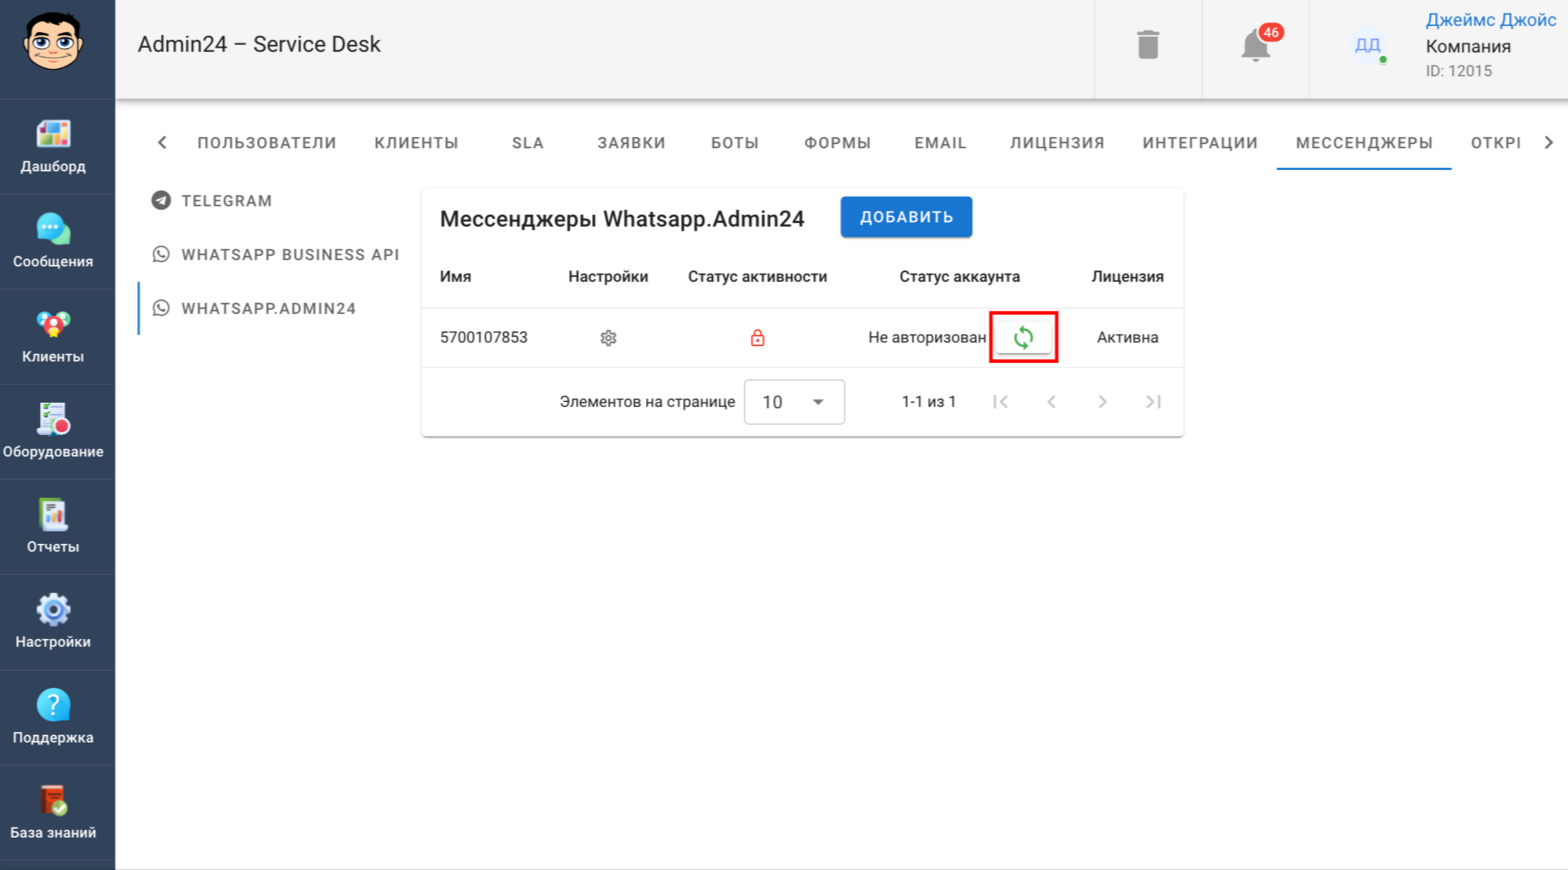
Task: Click the ID: 12015 text
Action: point(1458,71)
